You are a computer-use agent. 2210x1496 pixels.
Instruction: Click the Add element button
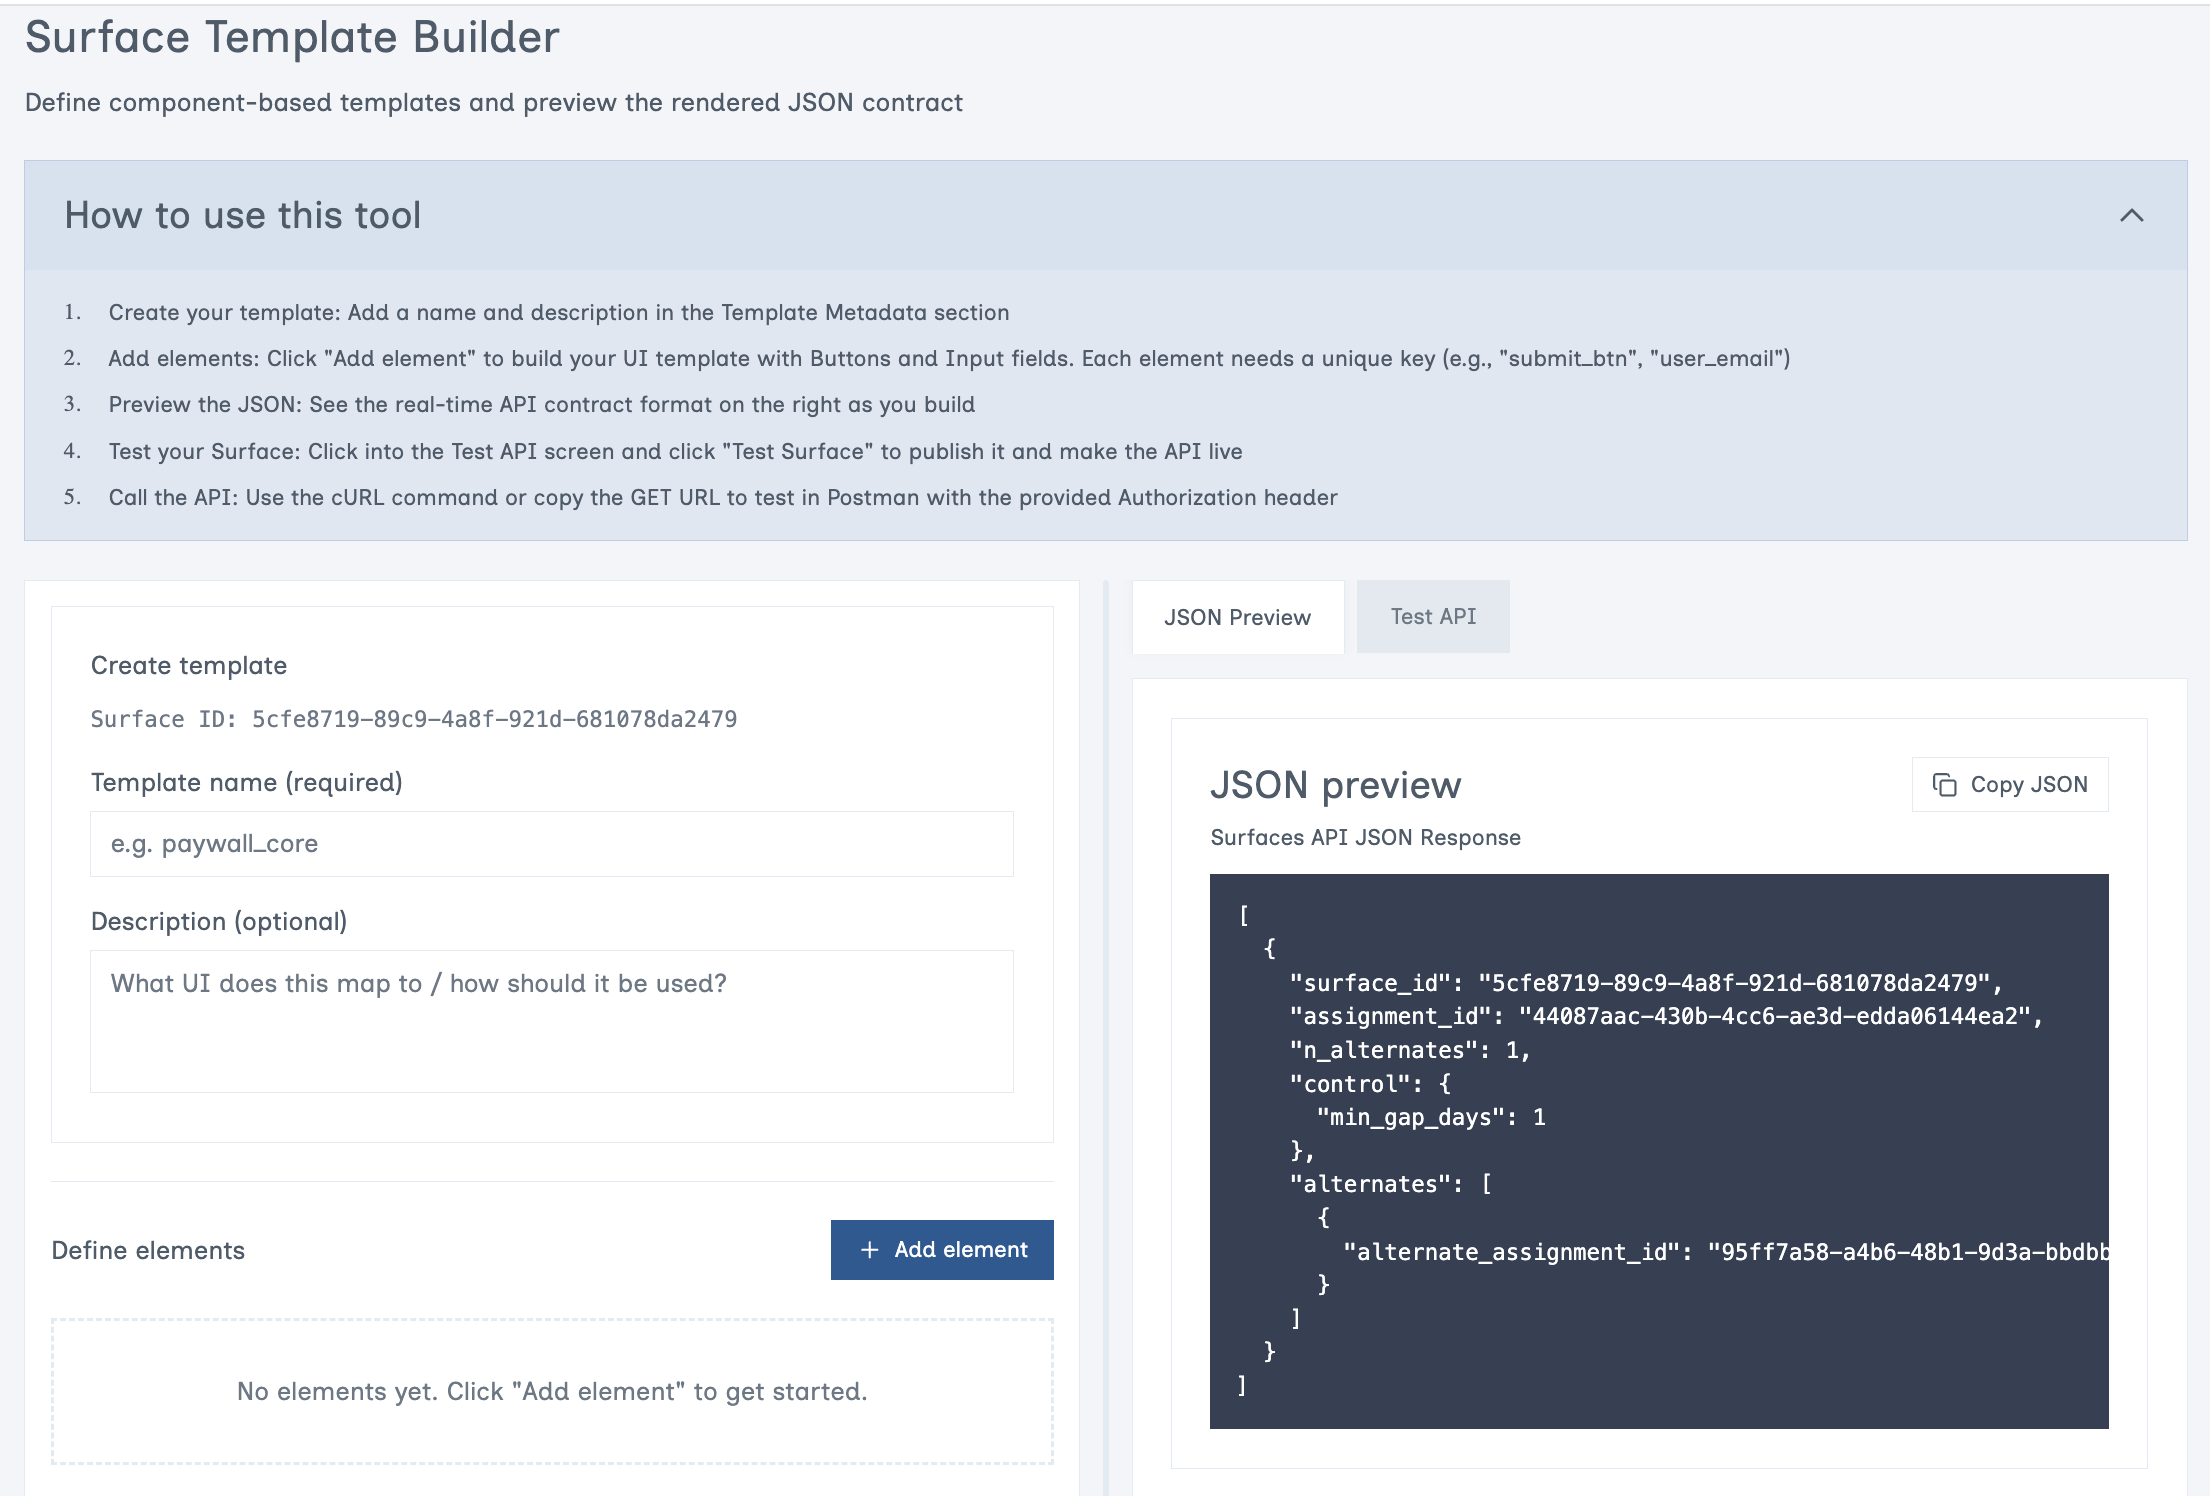(x=941, y=1250)
